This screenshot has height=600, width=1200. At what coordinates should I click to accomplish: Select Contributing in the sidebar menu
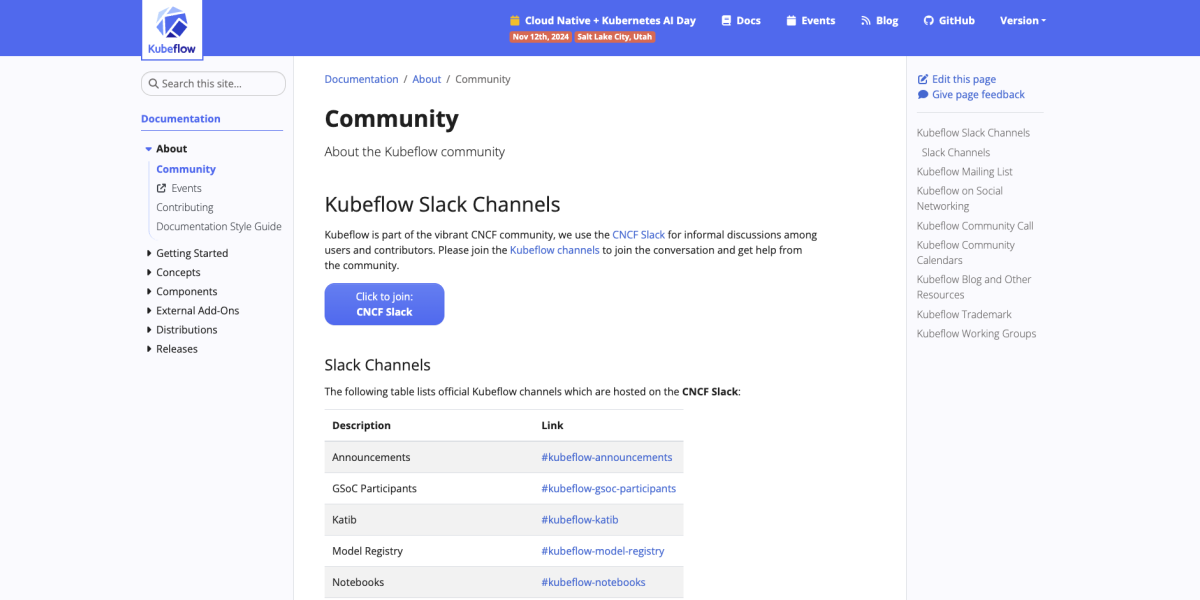coord(184,207)
